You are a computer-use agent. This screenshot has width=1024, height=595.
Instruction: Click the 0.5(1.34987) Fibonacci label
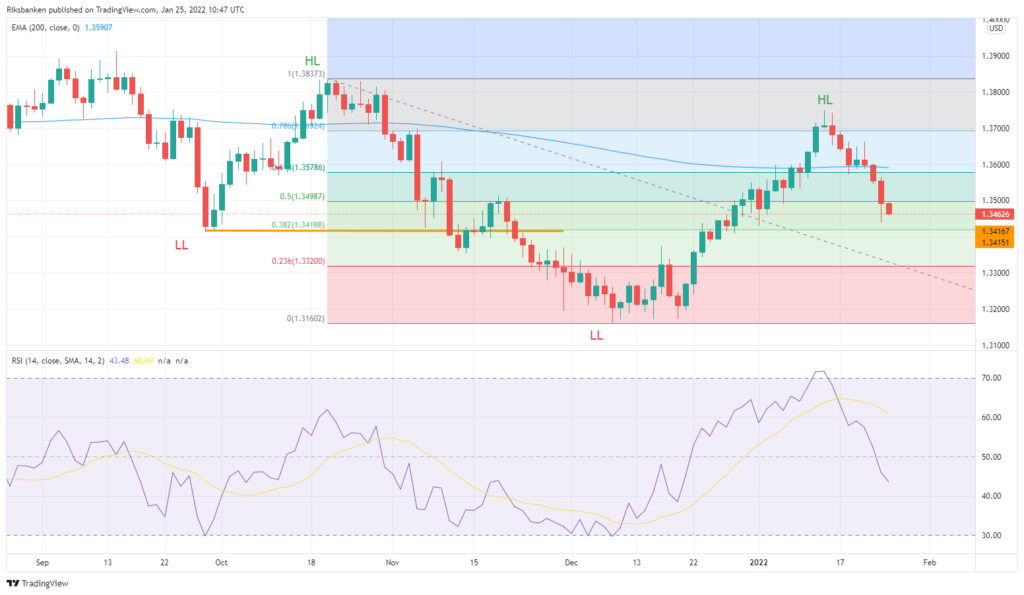tap(302, 197)
